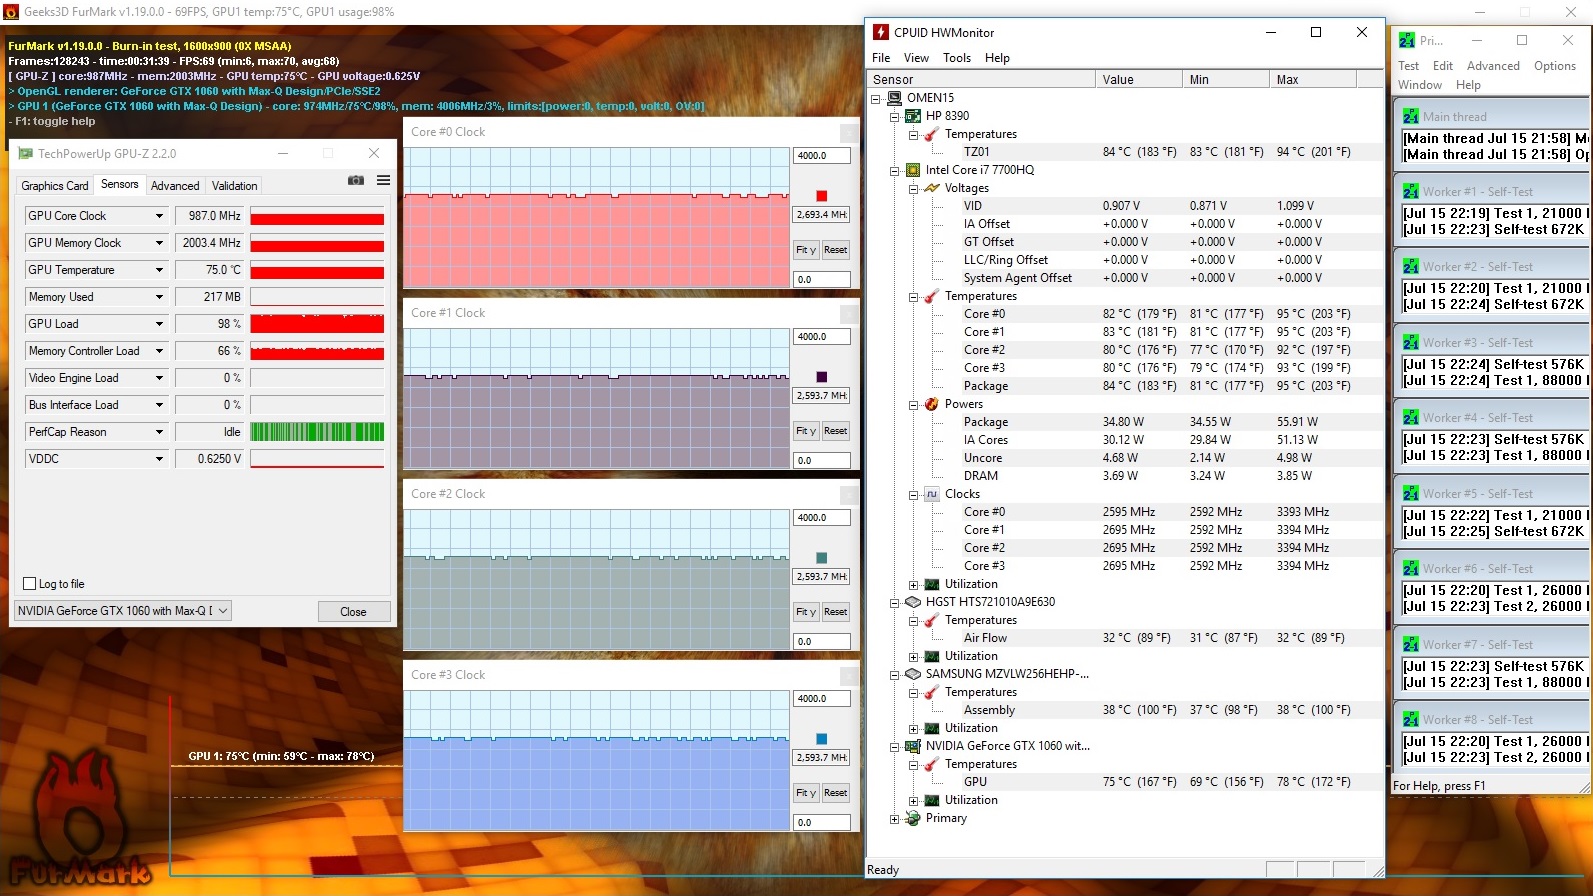Click the Sensor column header in HWMonitor

click(982, 80)
